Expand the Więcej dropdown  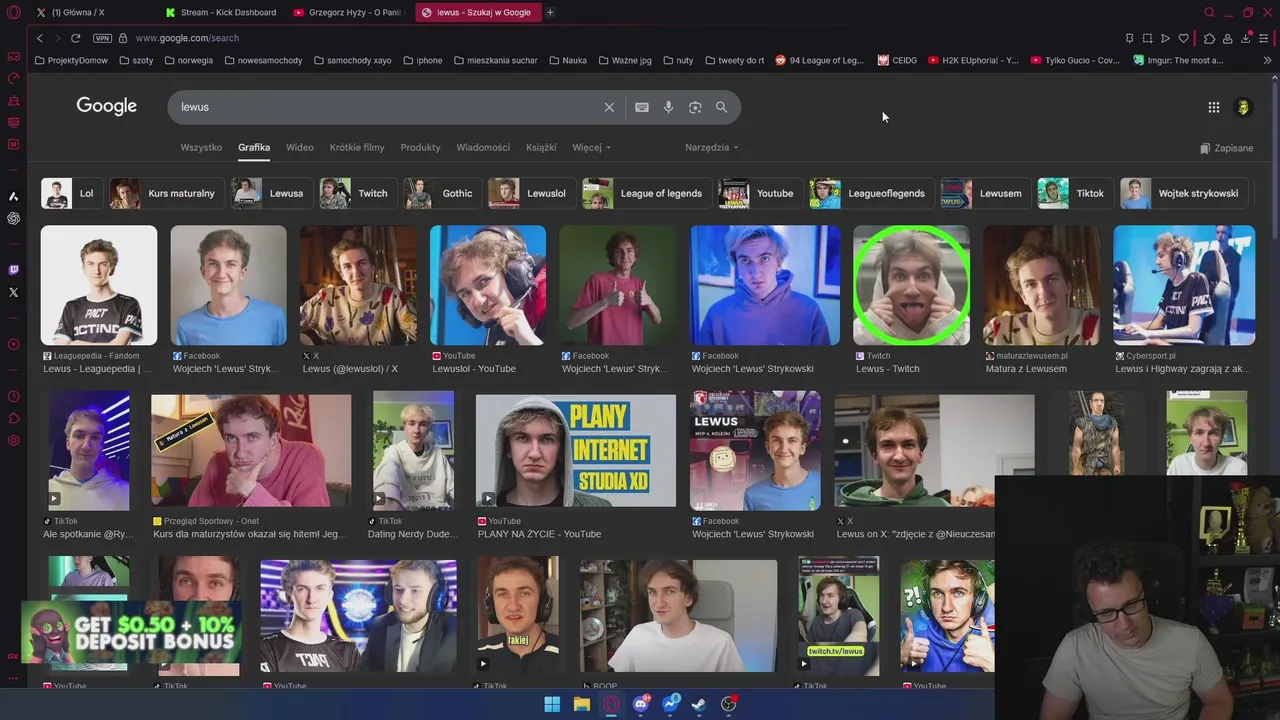[591, 147]
